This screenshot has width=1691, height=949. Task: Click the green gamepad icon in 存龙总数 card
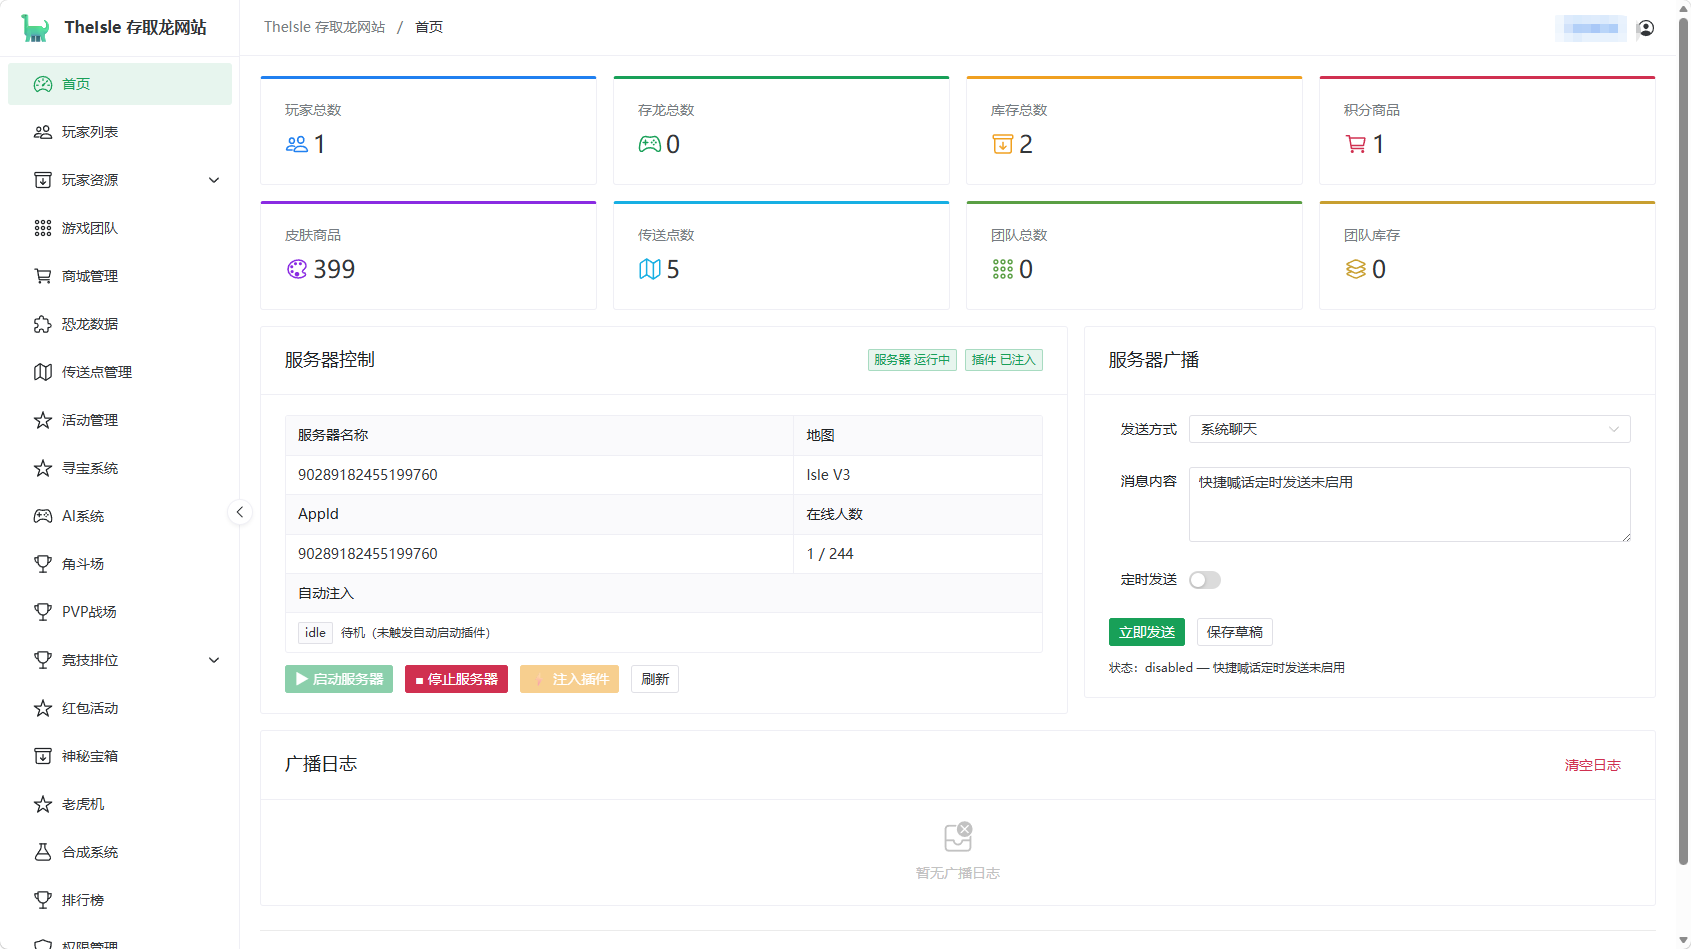click(650, 144)
